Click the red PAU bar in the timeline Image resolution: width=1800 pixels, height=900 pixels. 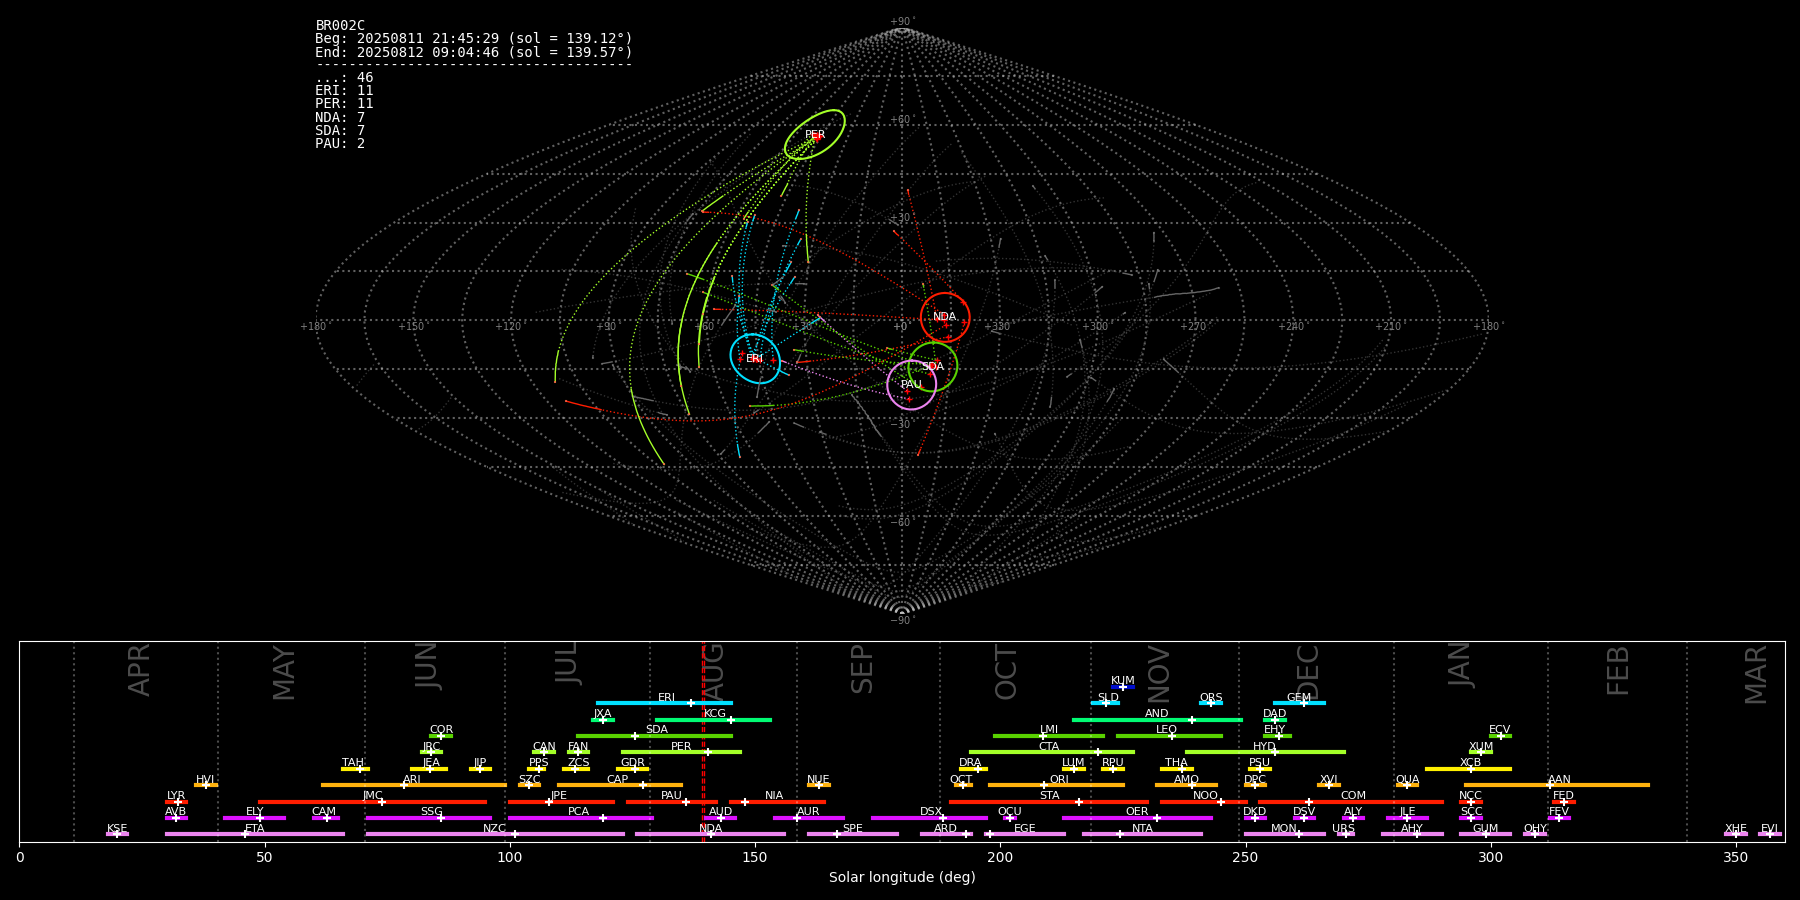672,802
